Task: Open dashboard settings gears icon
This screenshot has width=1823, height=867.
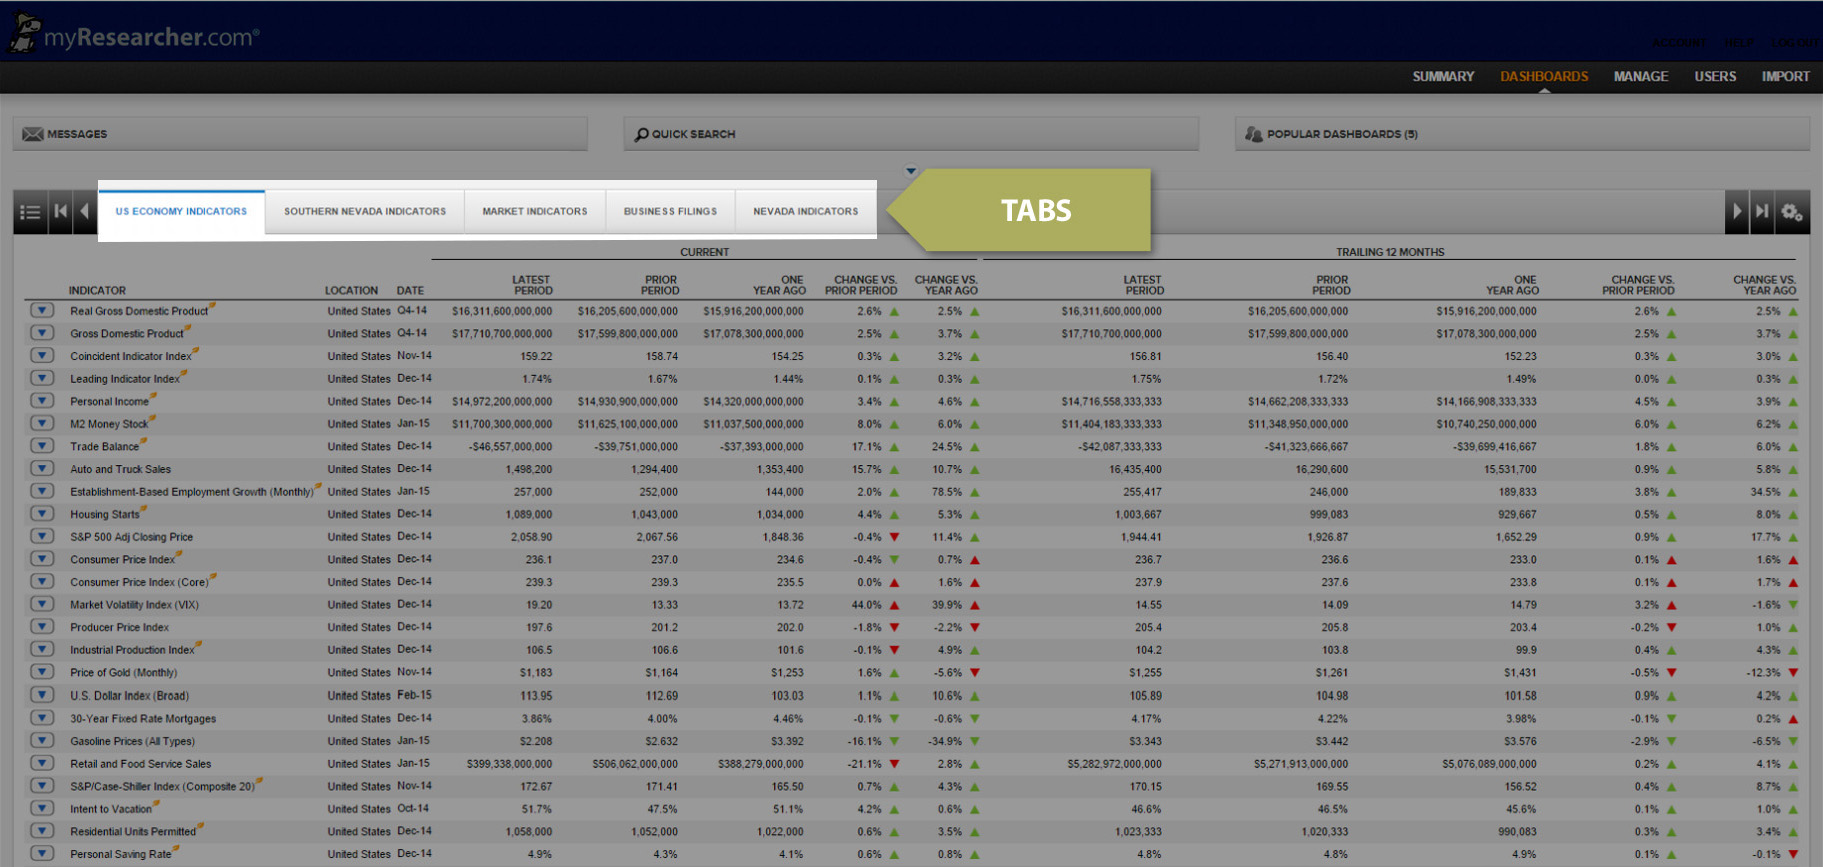Action: (1792, 212)
